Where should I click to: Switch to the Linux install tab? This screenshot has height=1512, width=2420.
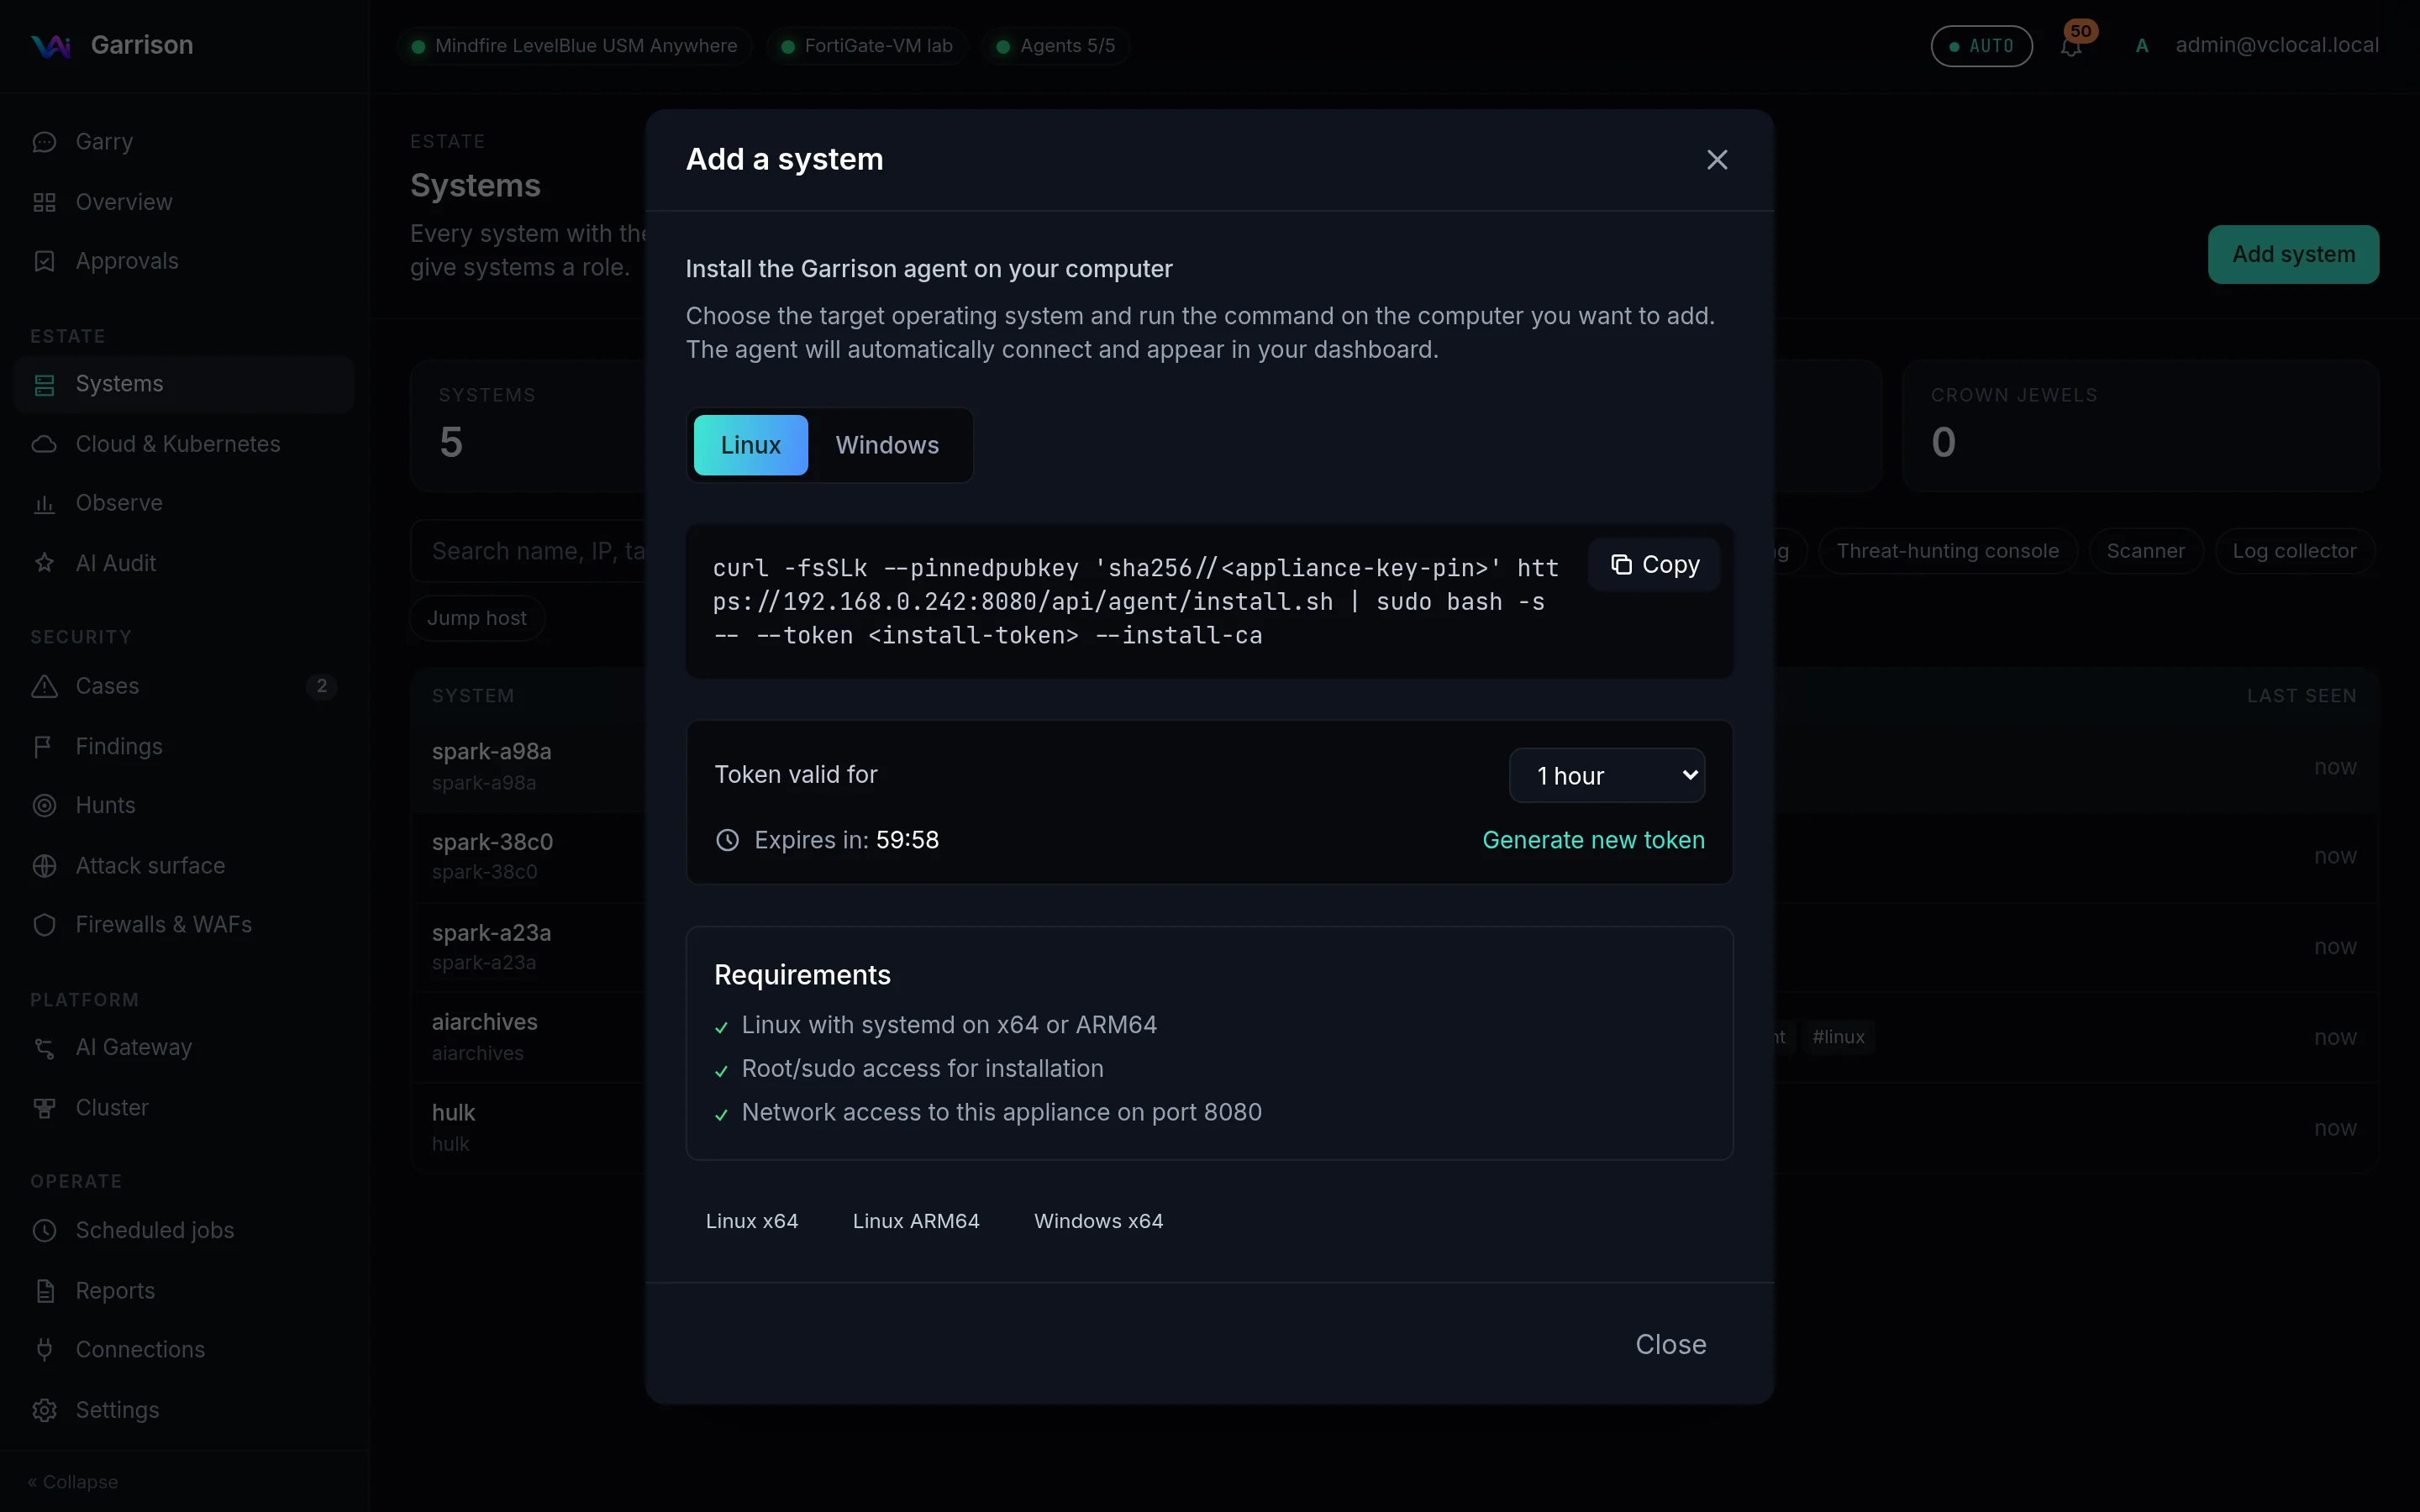point(750,445)
